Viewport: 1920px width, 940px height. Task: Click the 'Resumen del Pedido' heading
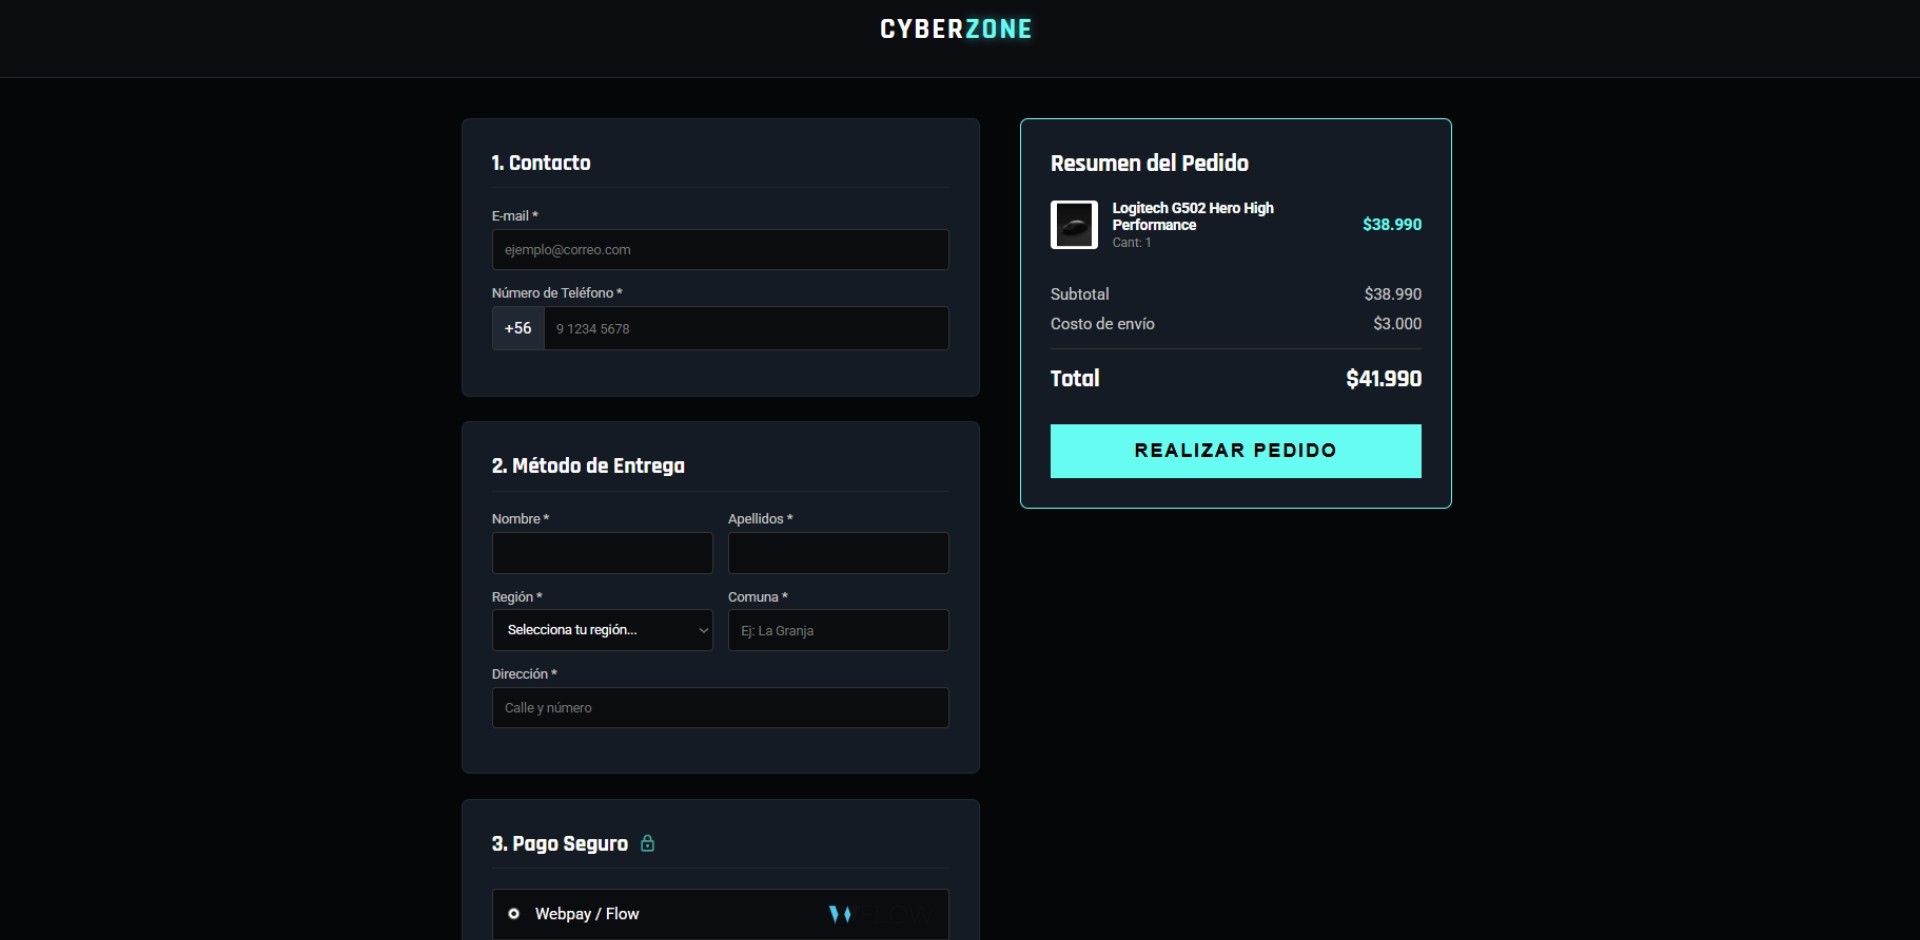pos(1149,162)
